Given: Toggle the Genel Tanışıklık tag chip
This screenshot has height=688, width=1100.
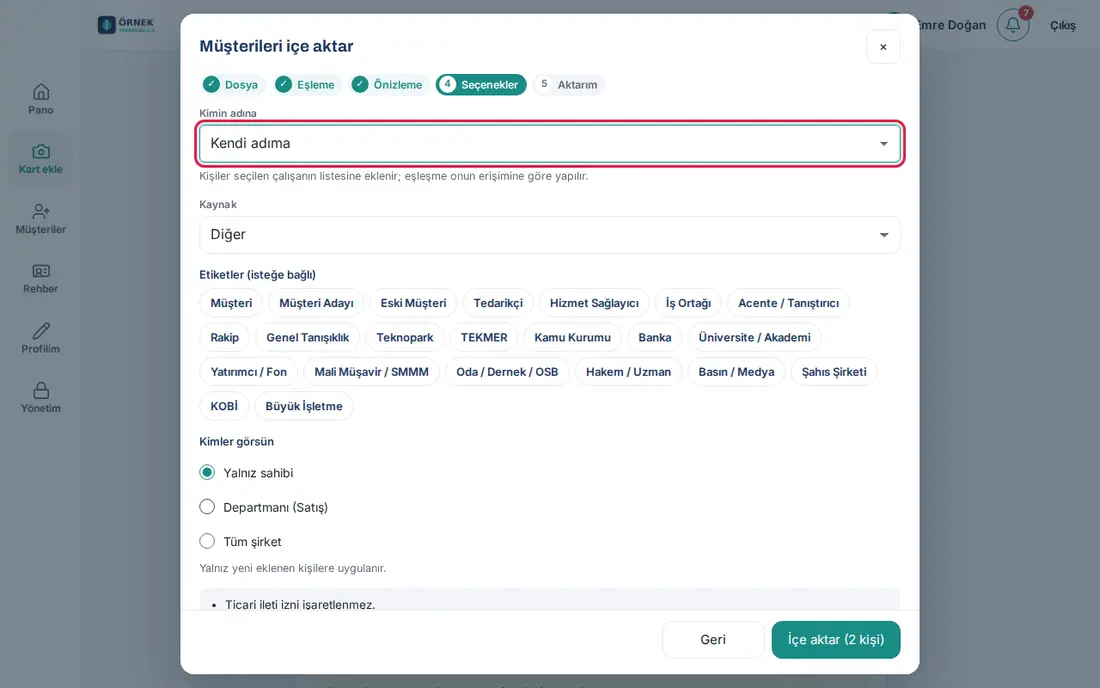Looking at the screenshot, I should click(307, 337).
